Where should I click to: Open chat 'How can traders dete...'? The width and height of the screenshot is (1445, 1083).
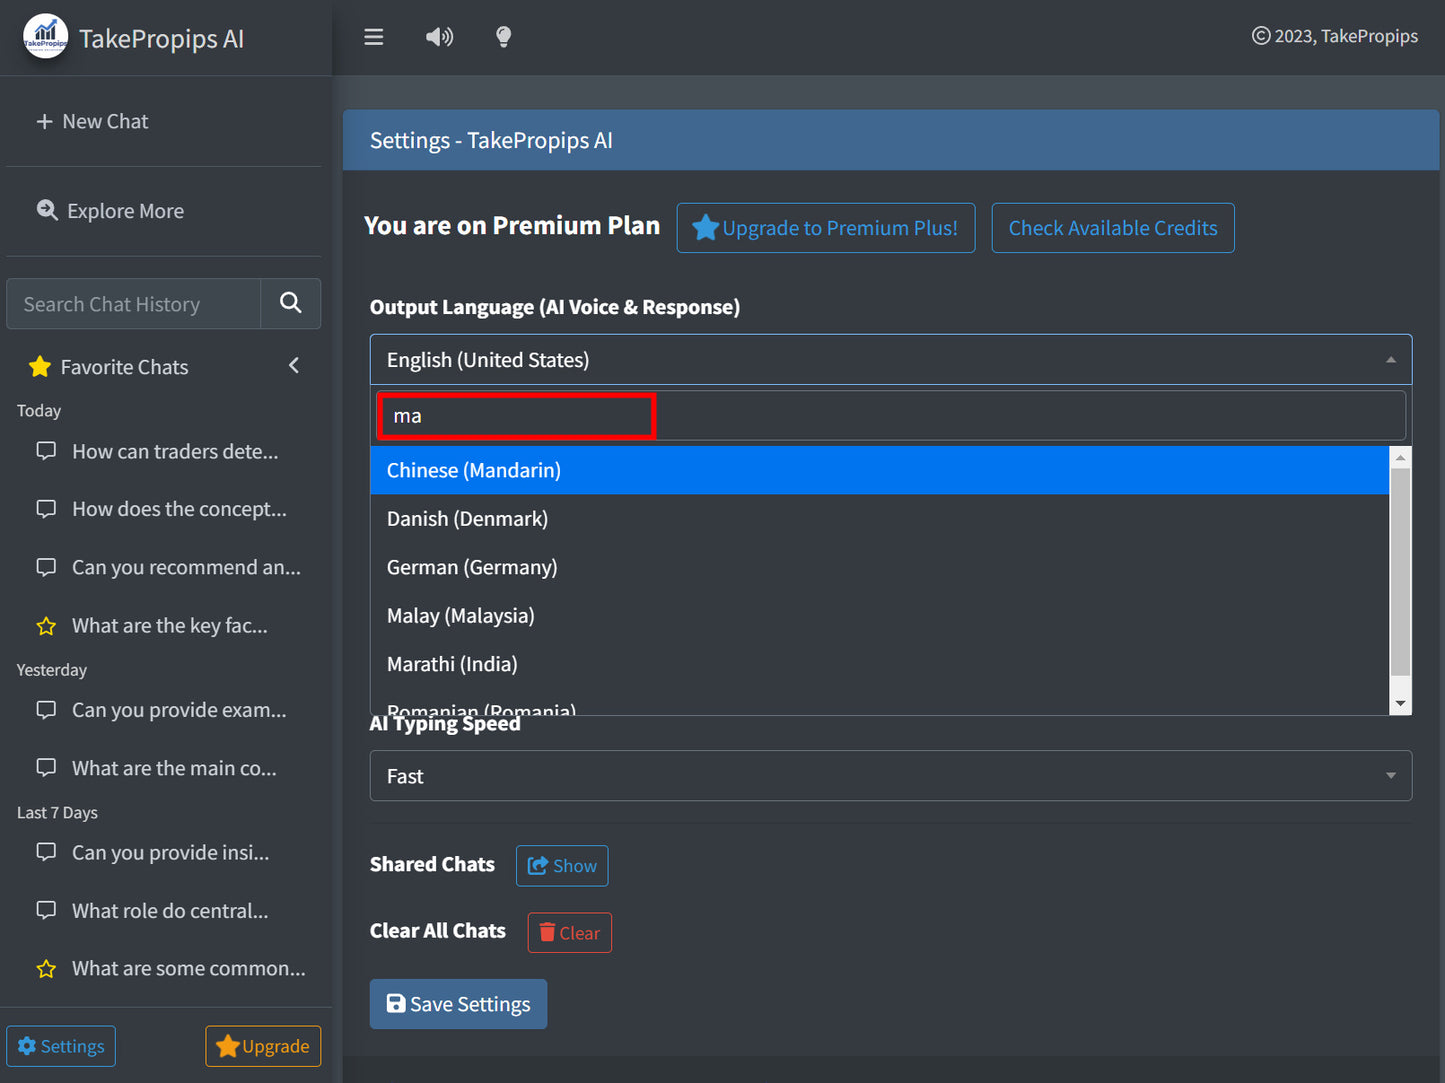[175, 452]
